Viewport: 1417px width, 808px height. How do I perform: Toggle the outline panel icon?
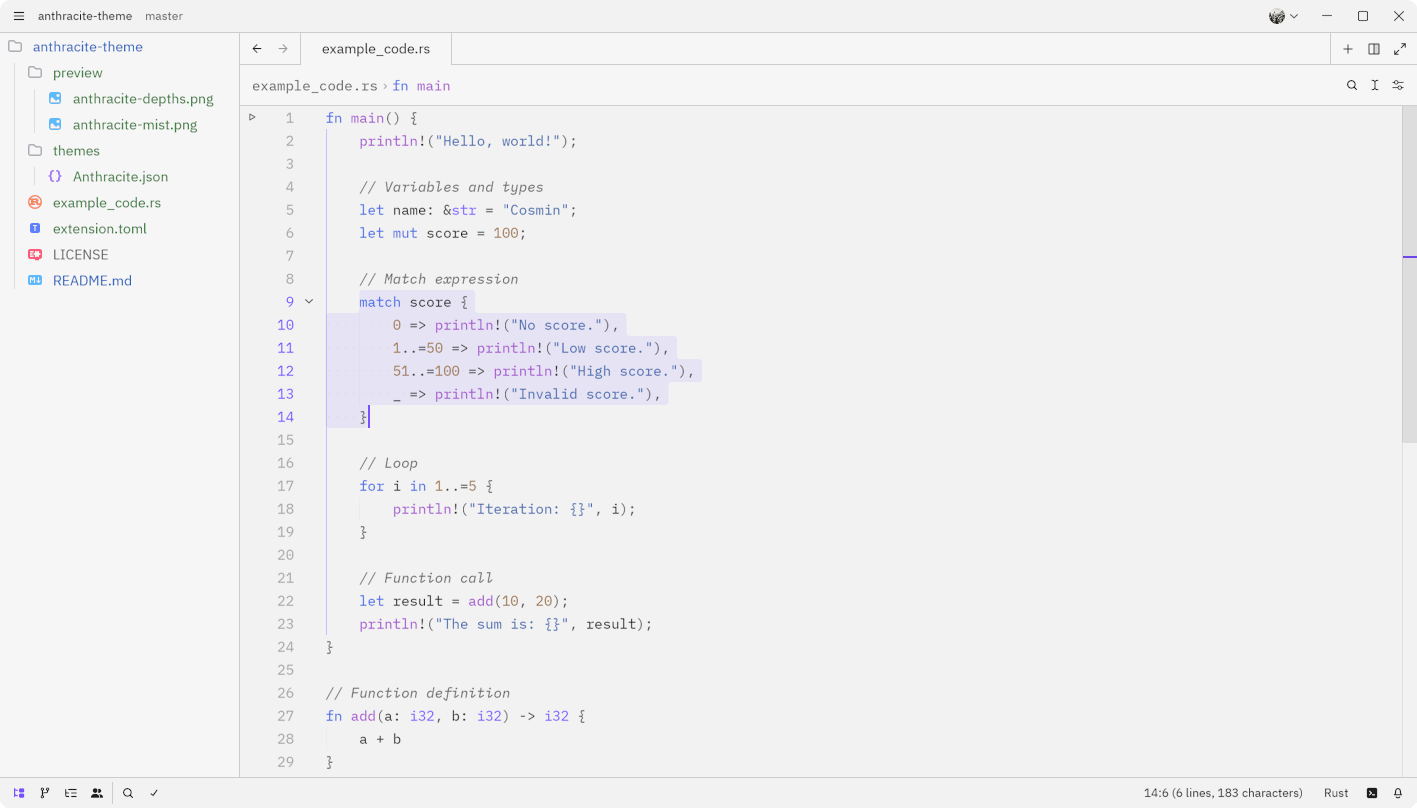pyautogui.click(x=71, y=793)
